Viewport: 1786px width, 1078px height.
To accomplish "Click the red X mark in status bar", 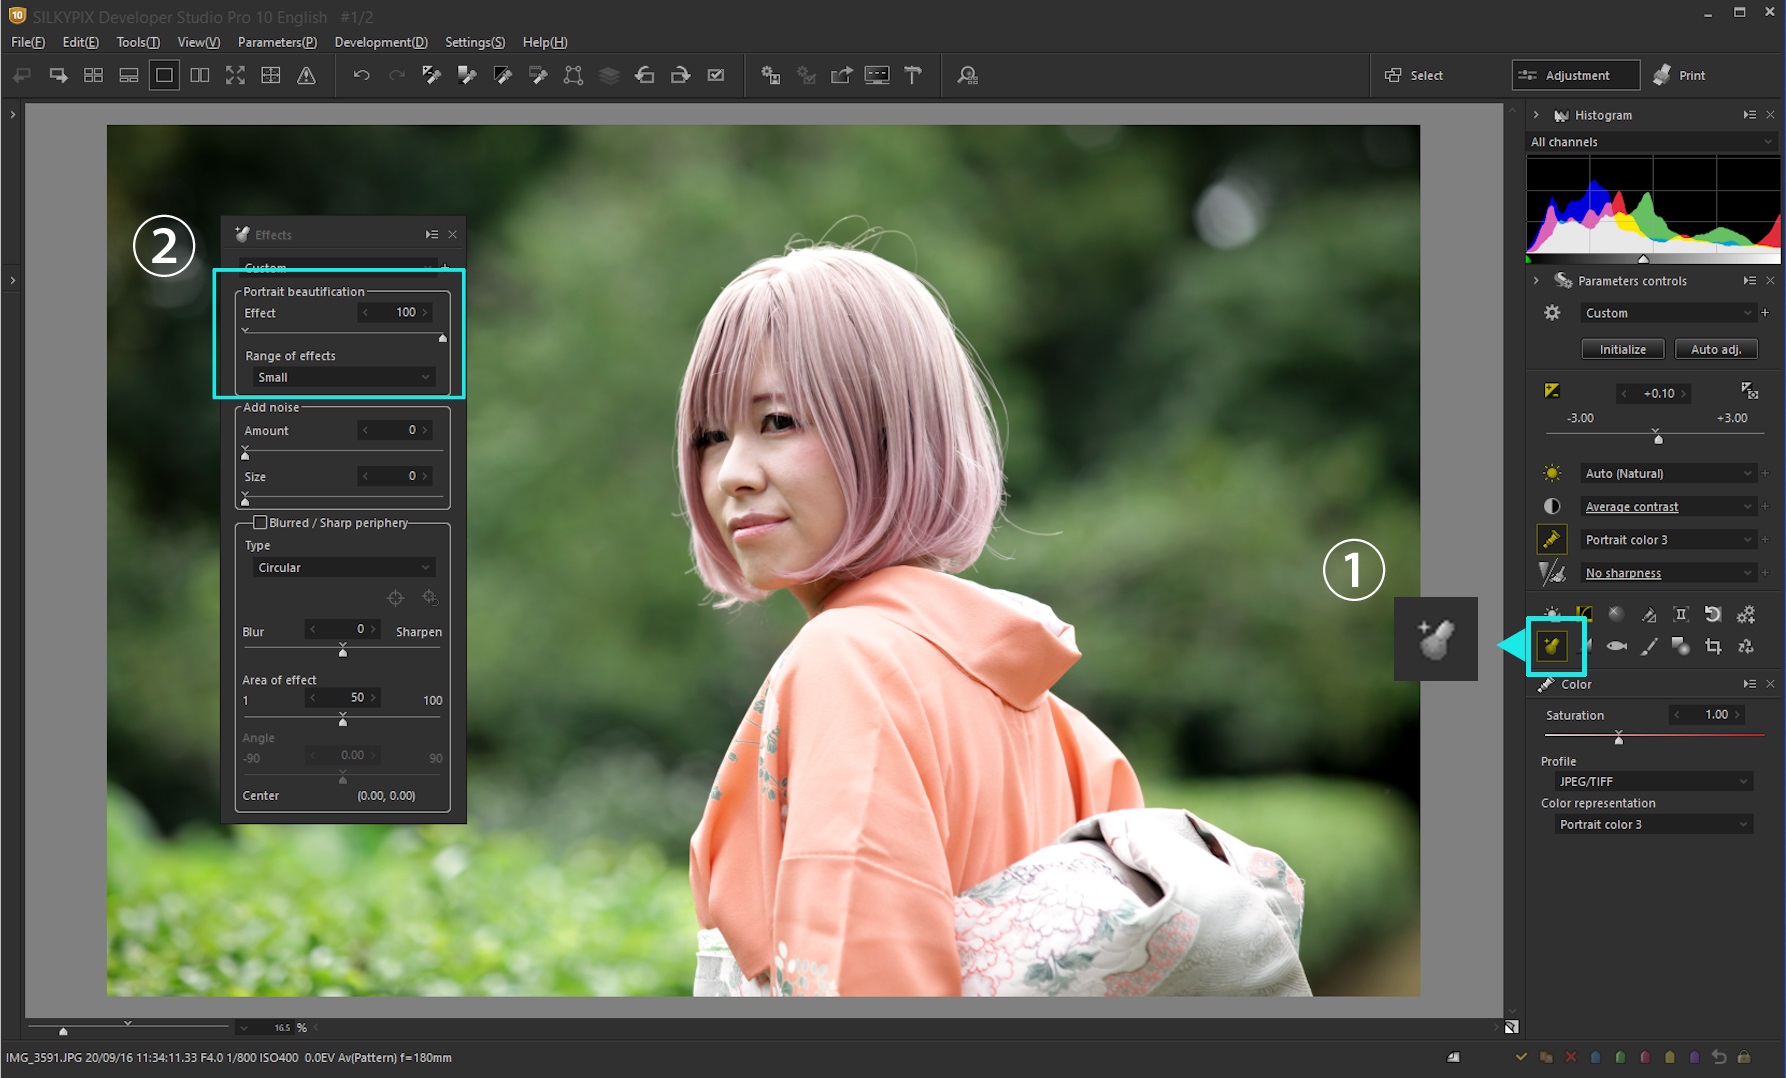I will pos(1571,1057).
